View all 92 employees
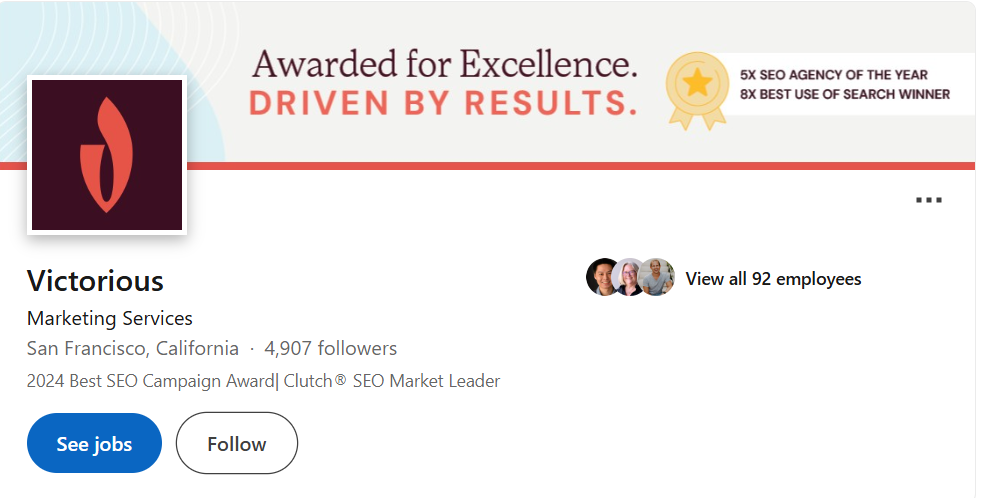This screenshot has height=498, width=982. [773, 279]
